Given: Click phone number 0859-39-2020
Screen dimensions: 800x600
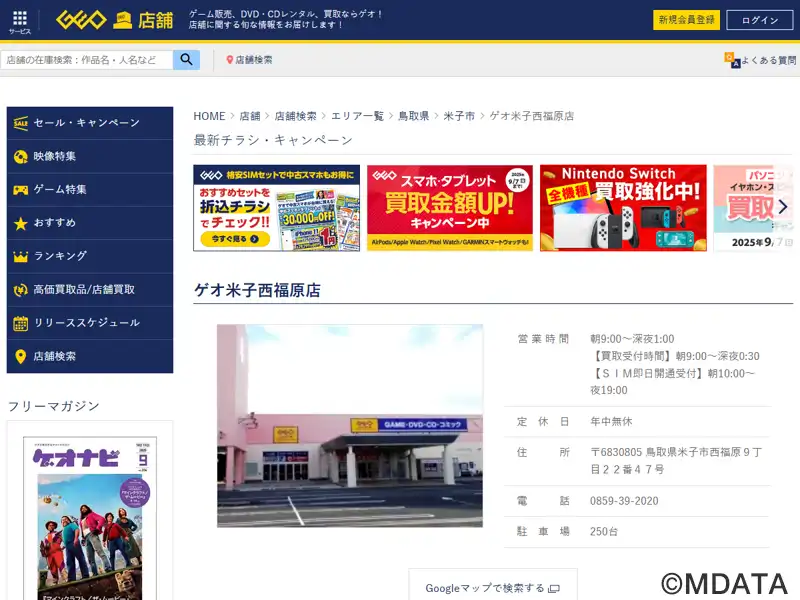Looking at the screenshot, I should pyautogui.click(x=624, y=501).
